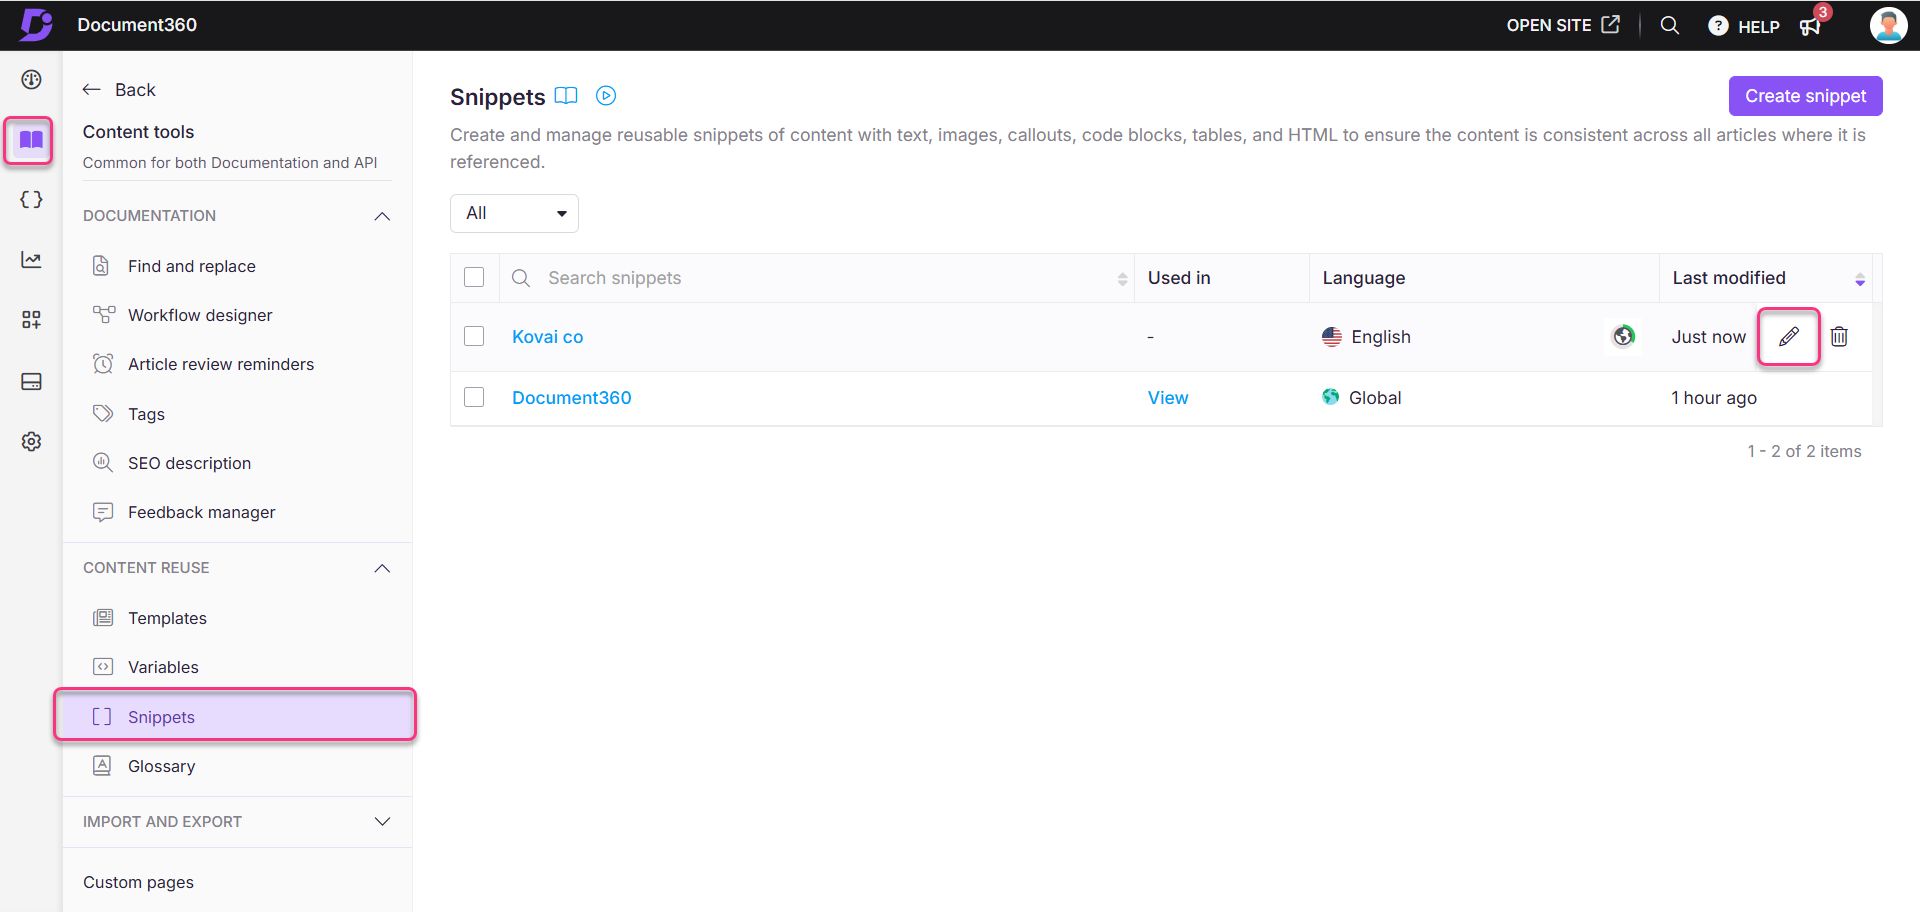Open the Kovai co snippet link
This screenshot has height=912, width=1920.
coord(547,337)
